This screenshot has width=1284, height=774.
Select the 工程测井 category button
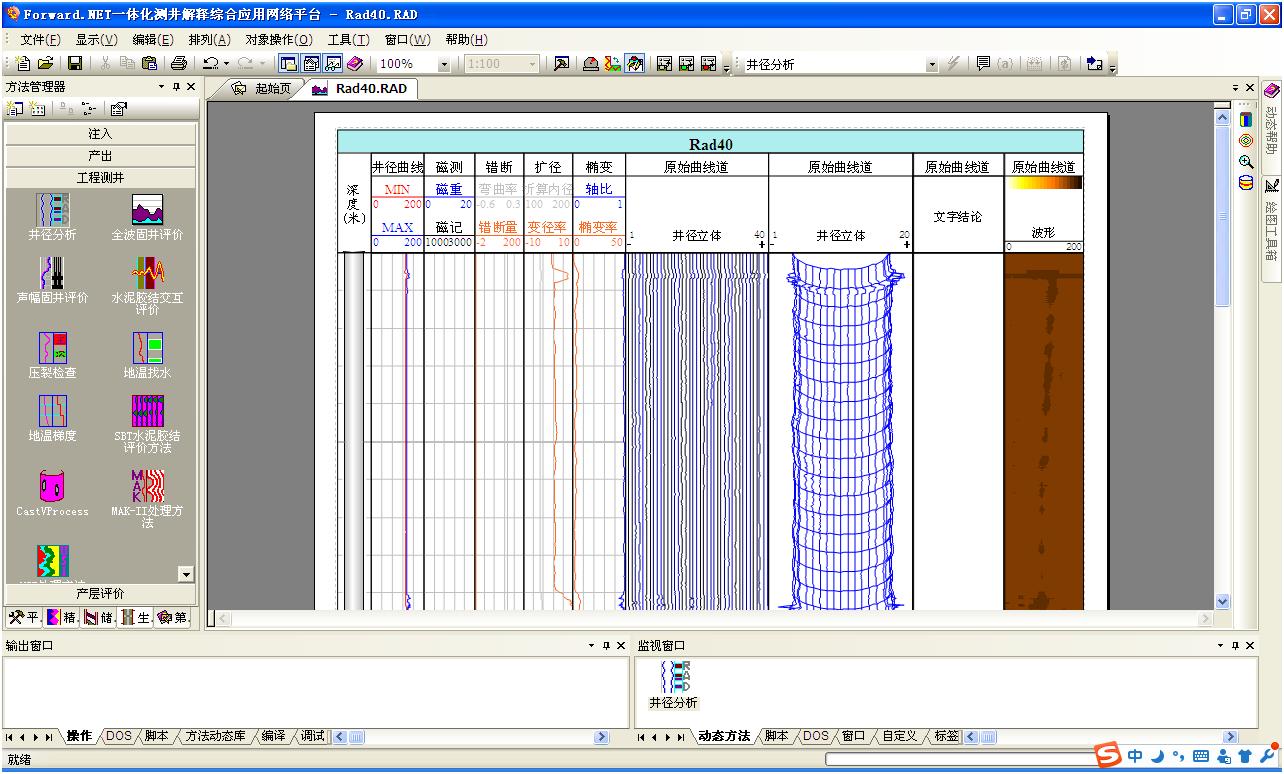click(100, 177)
